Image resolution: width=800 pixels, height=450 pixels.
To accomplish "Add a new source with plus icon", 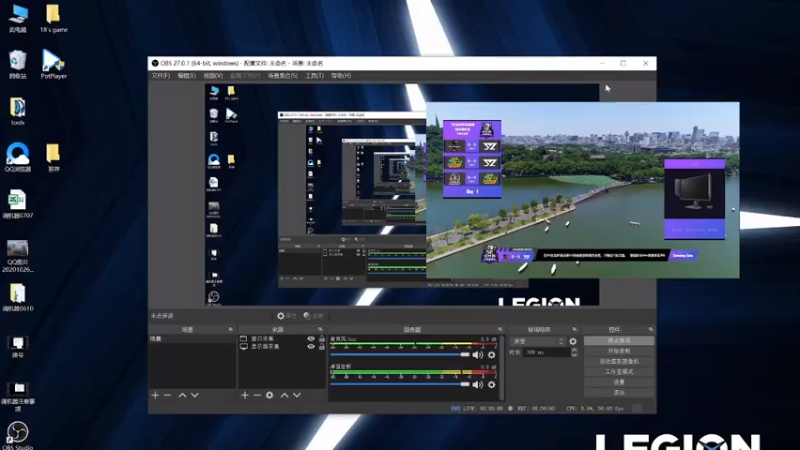I will point(245,395).
